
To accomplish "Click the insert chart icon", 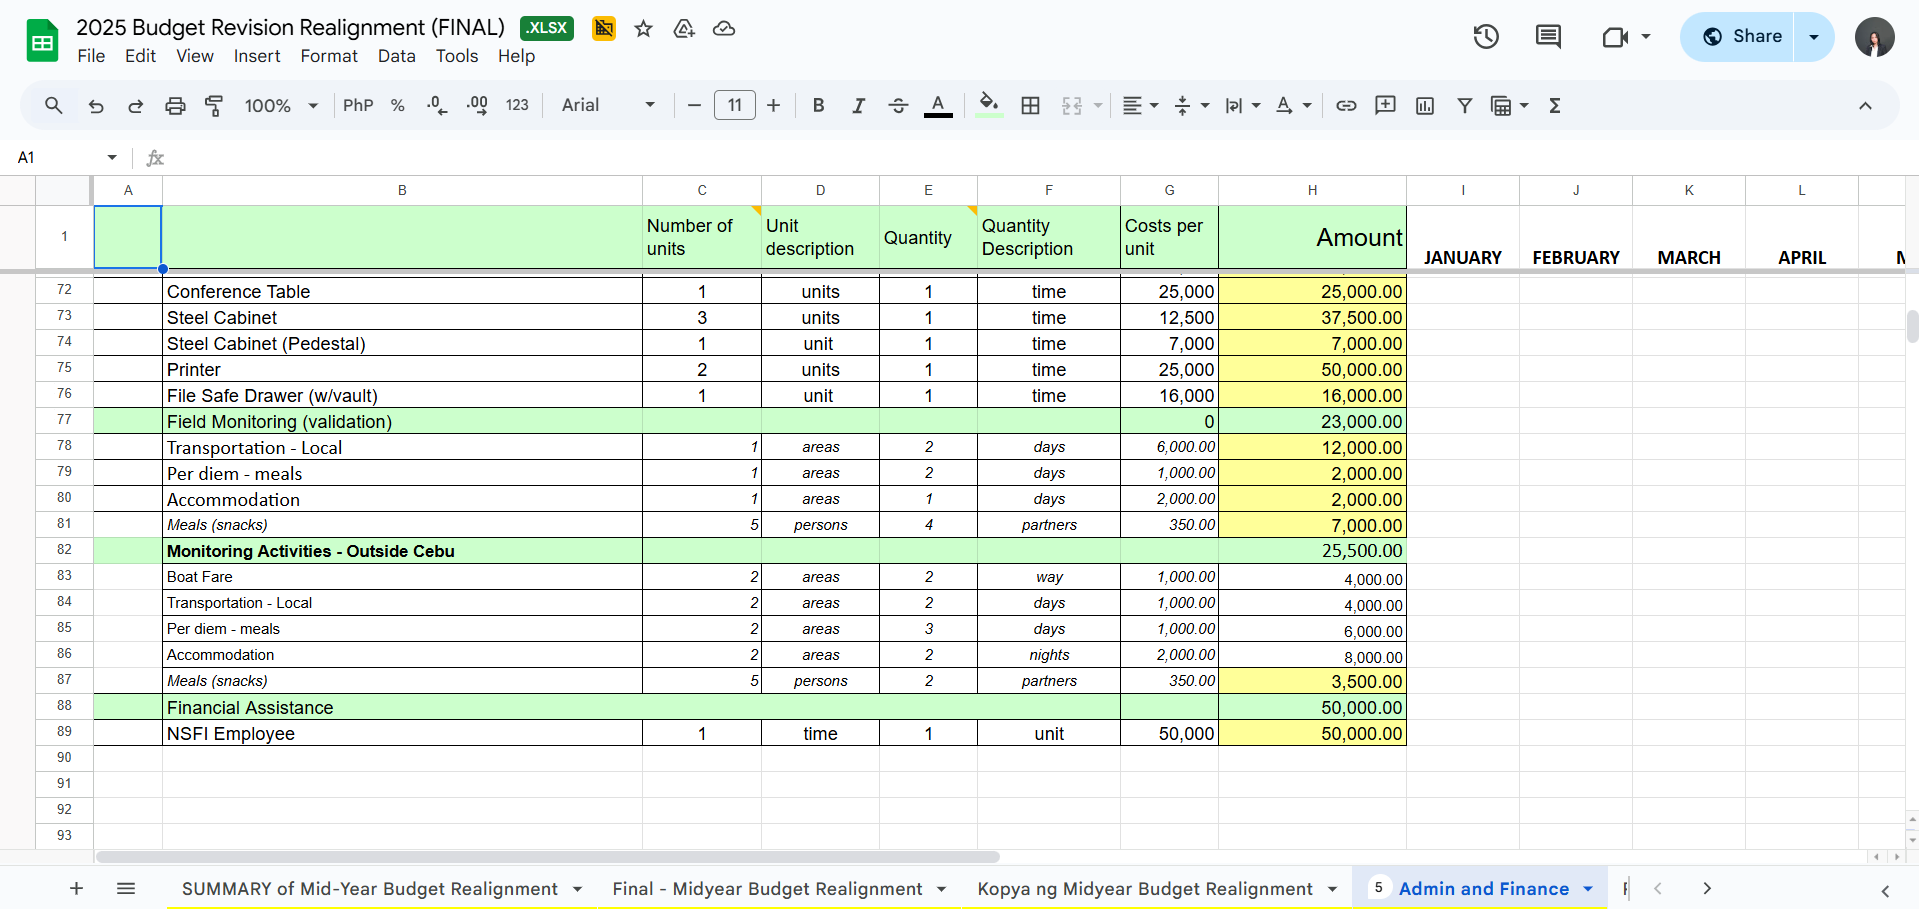I will click(1425, 105).
